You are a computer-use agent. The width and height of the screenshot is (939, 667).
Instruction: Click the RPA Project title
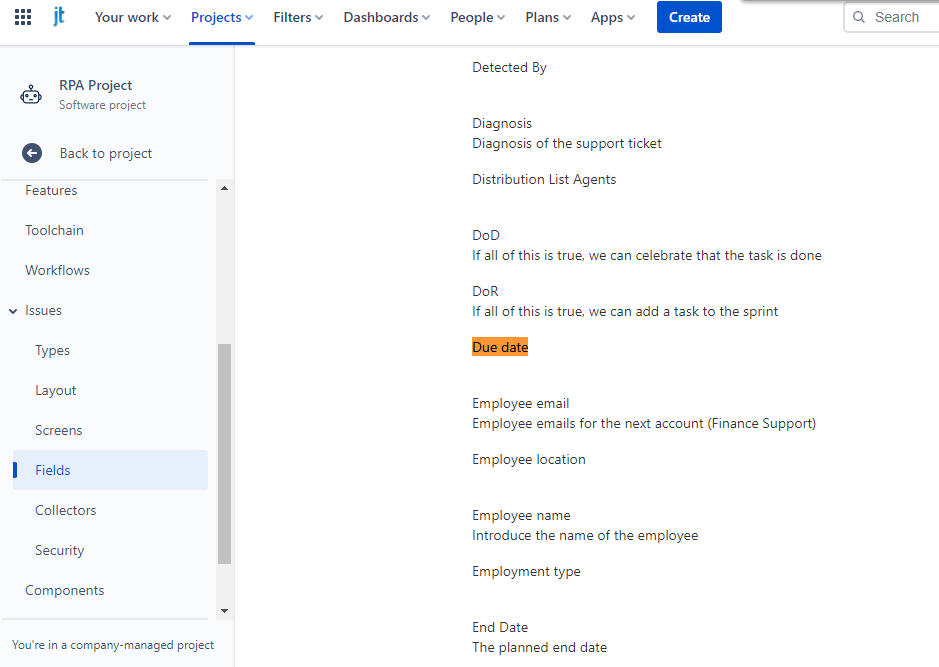pyautogui.click(x=96, y=85)
